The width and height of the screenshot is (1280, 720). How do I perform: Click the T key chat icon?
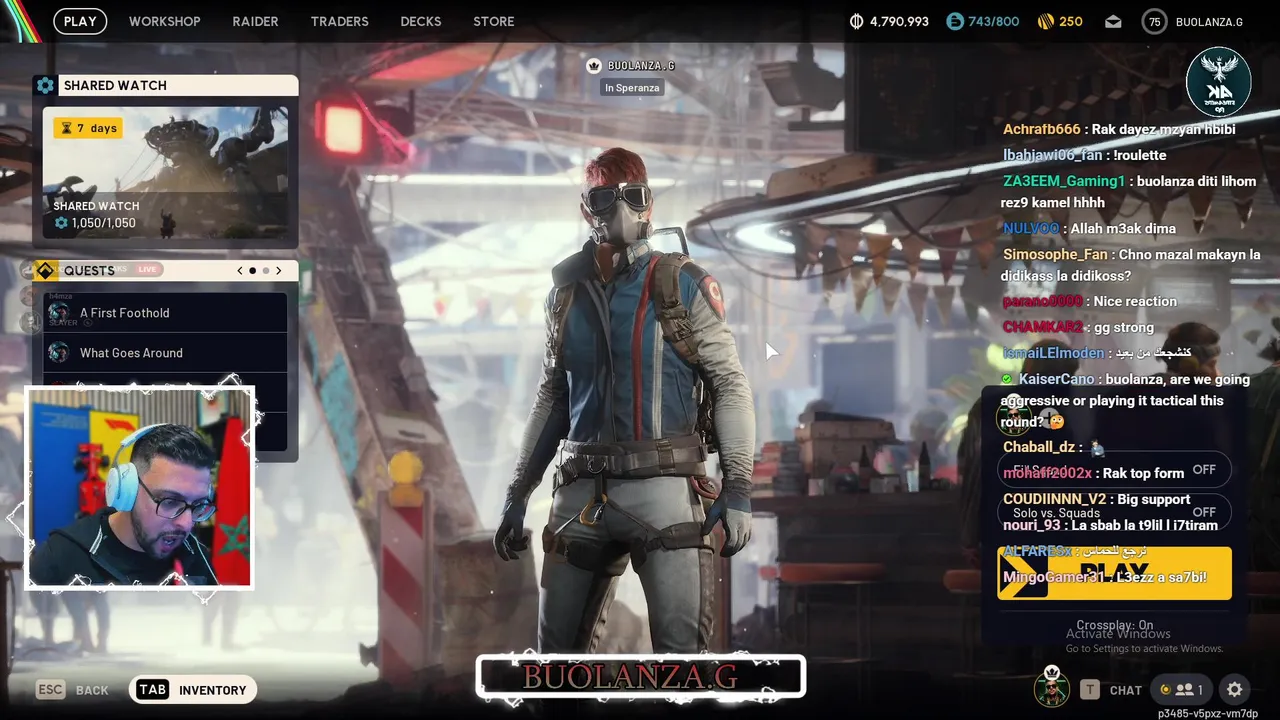pos(1090,690)
